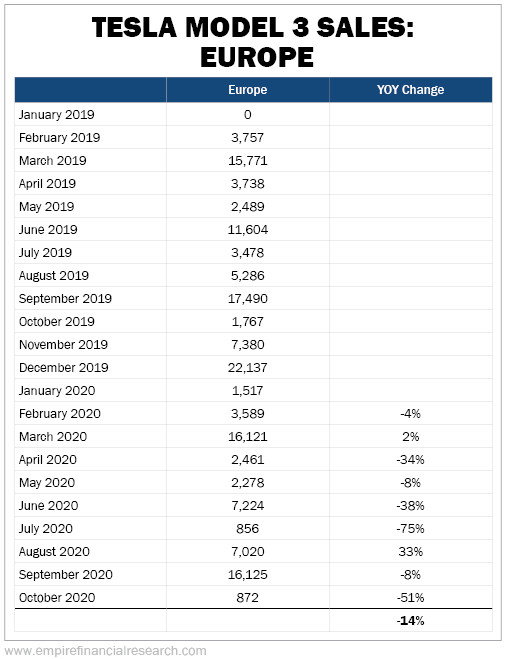Screen dimensions: 506x659
Task: Click the Europe column header
Action: 248,90
